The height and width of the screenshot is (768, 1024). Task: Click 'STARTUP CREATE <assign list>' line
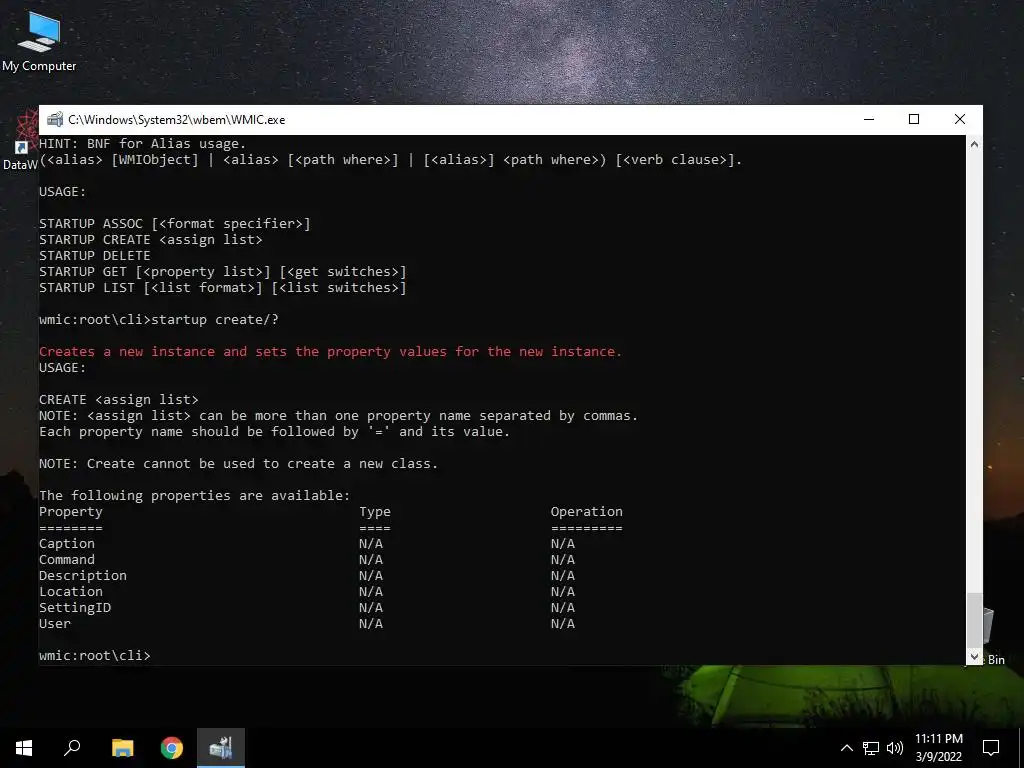150,240
